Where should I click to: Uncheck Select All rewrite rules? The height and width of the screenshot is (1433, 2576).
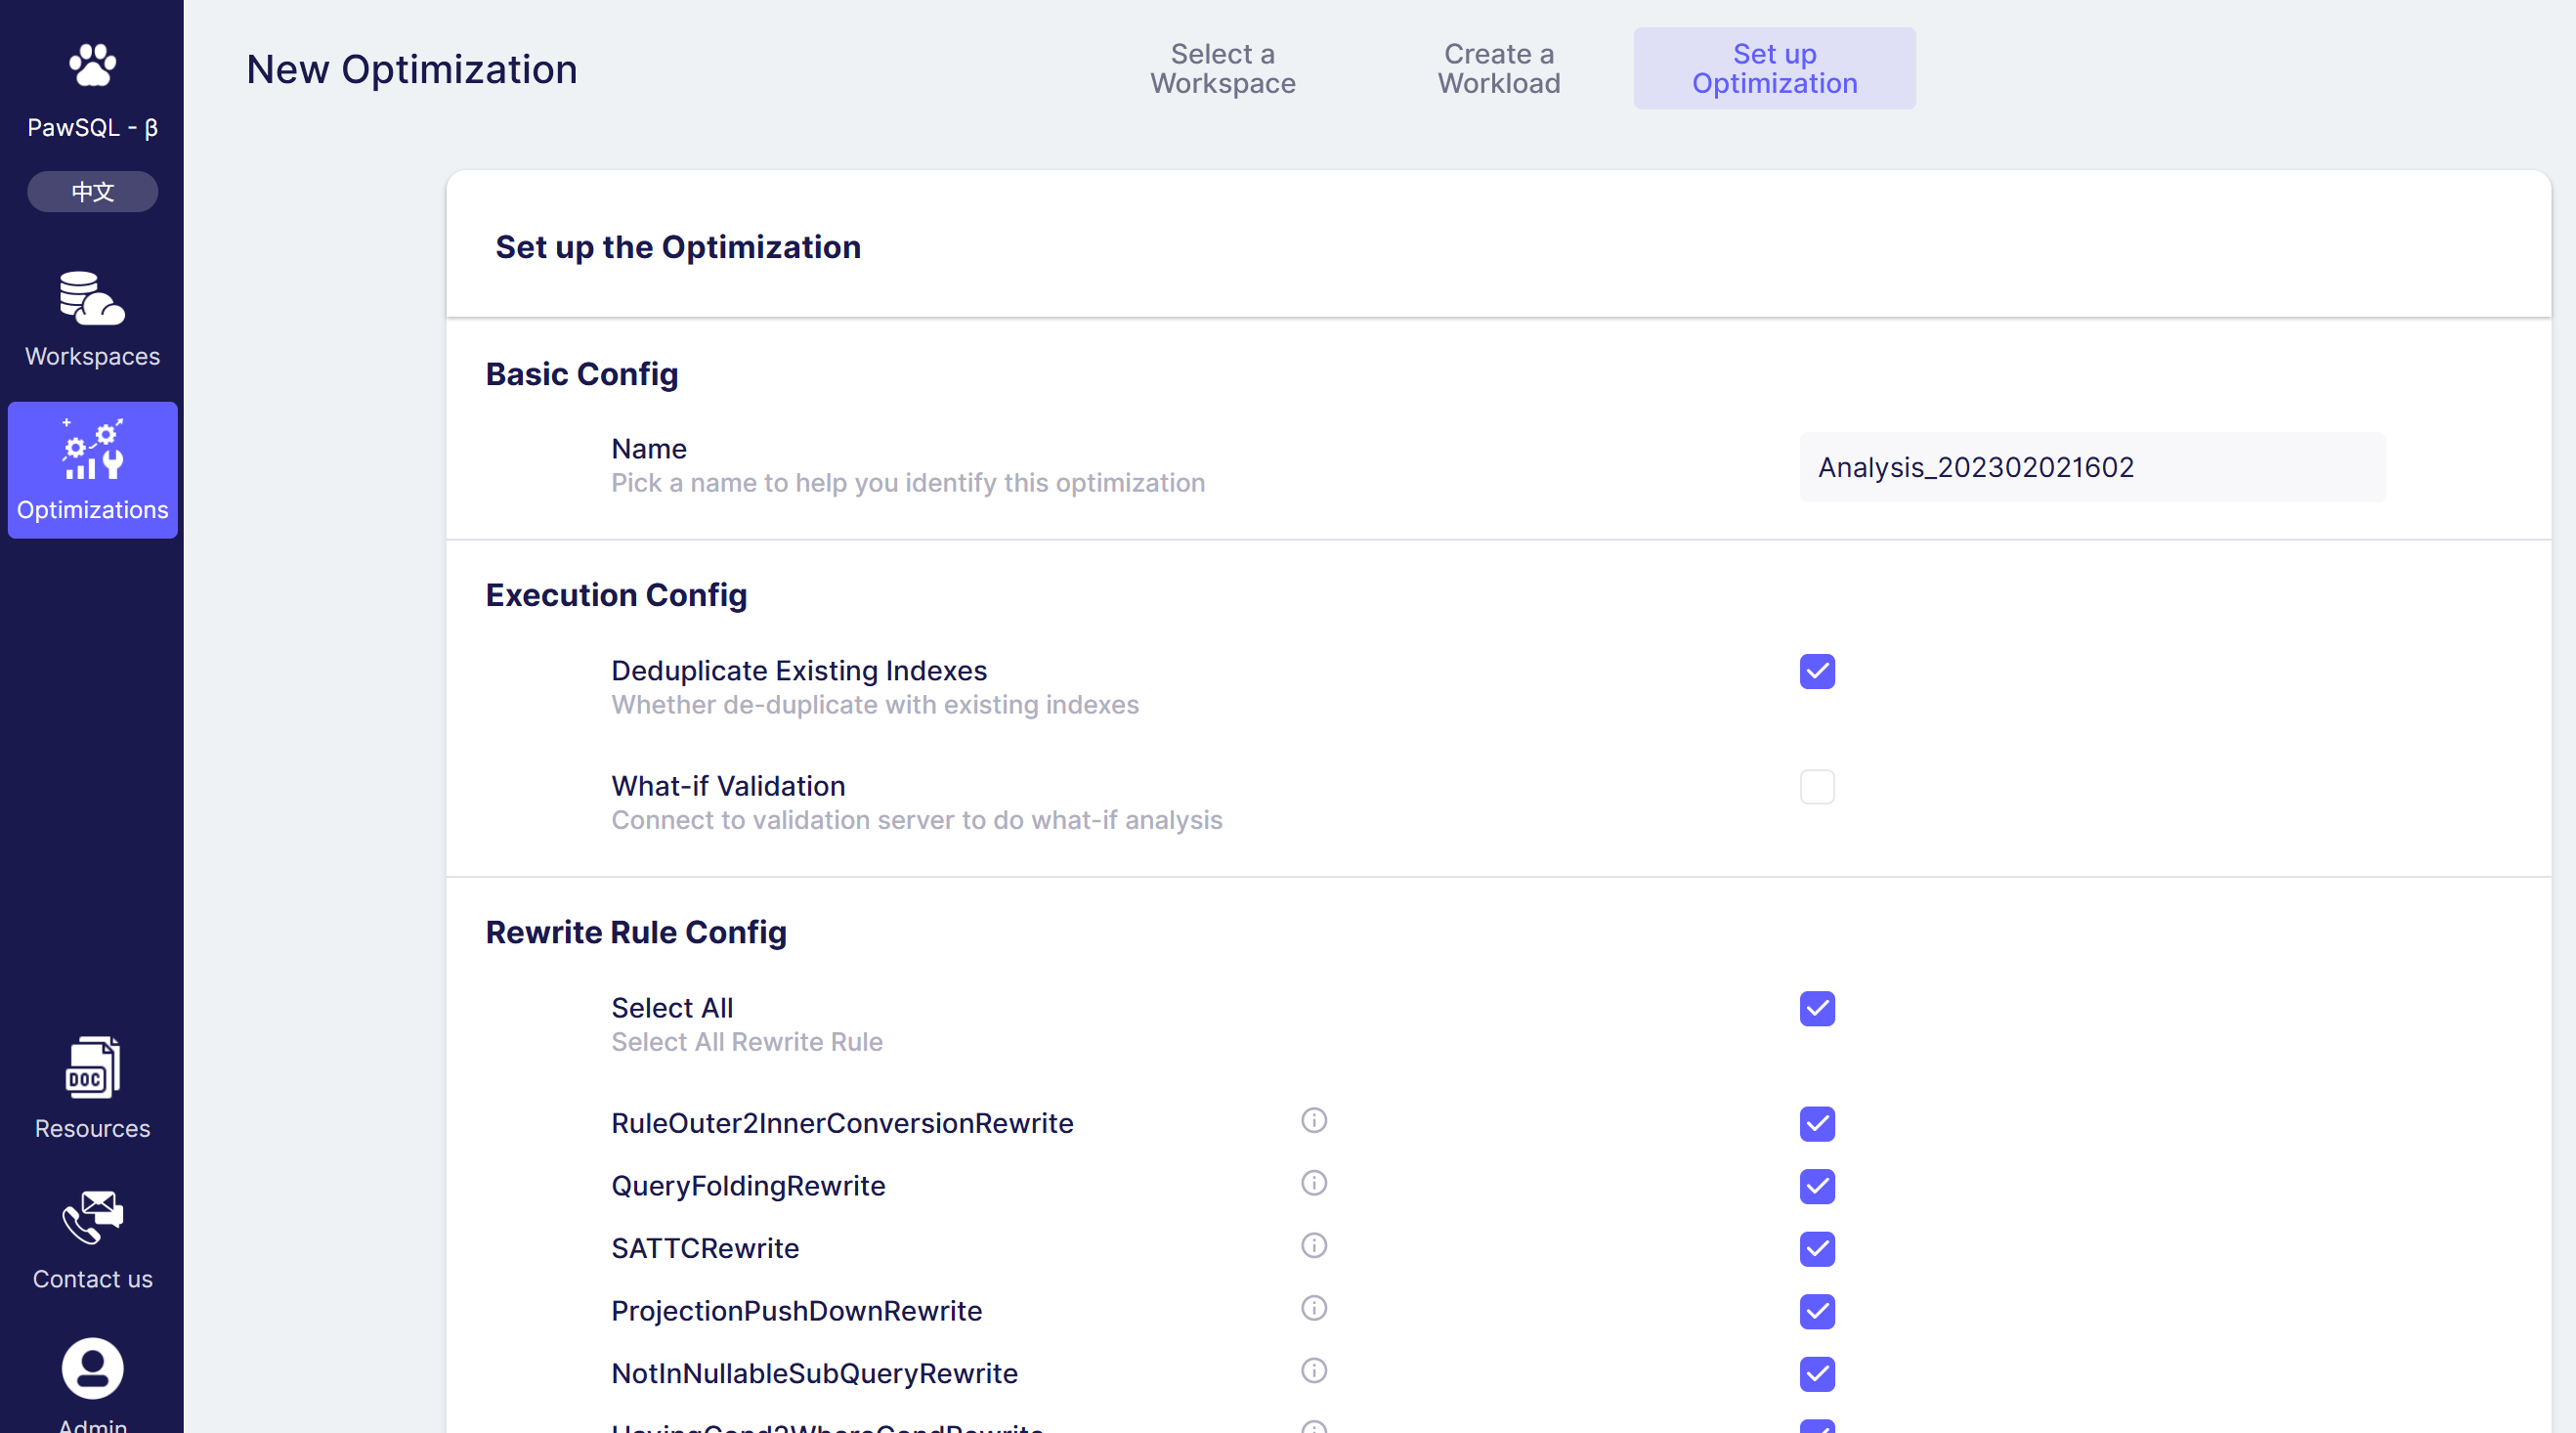[1816, 1009]
